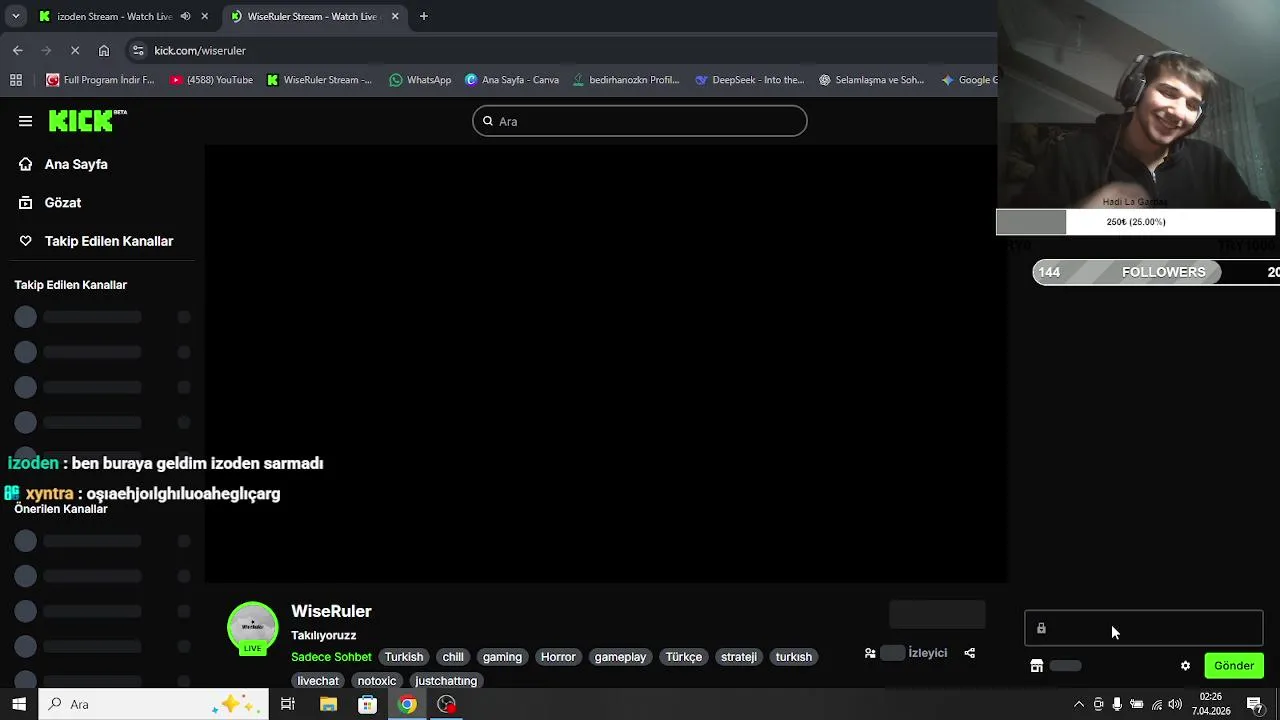Screen dimensions: 1280x720
Task: Click the Windows taskbar Ara search box
Action: [154, 704]
